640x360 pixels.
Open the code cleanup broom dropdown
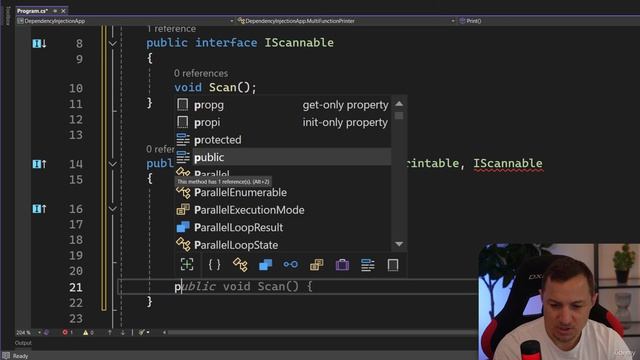[x=144, y=333]
